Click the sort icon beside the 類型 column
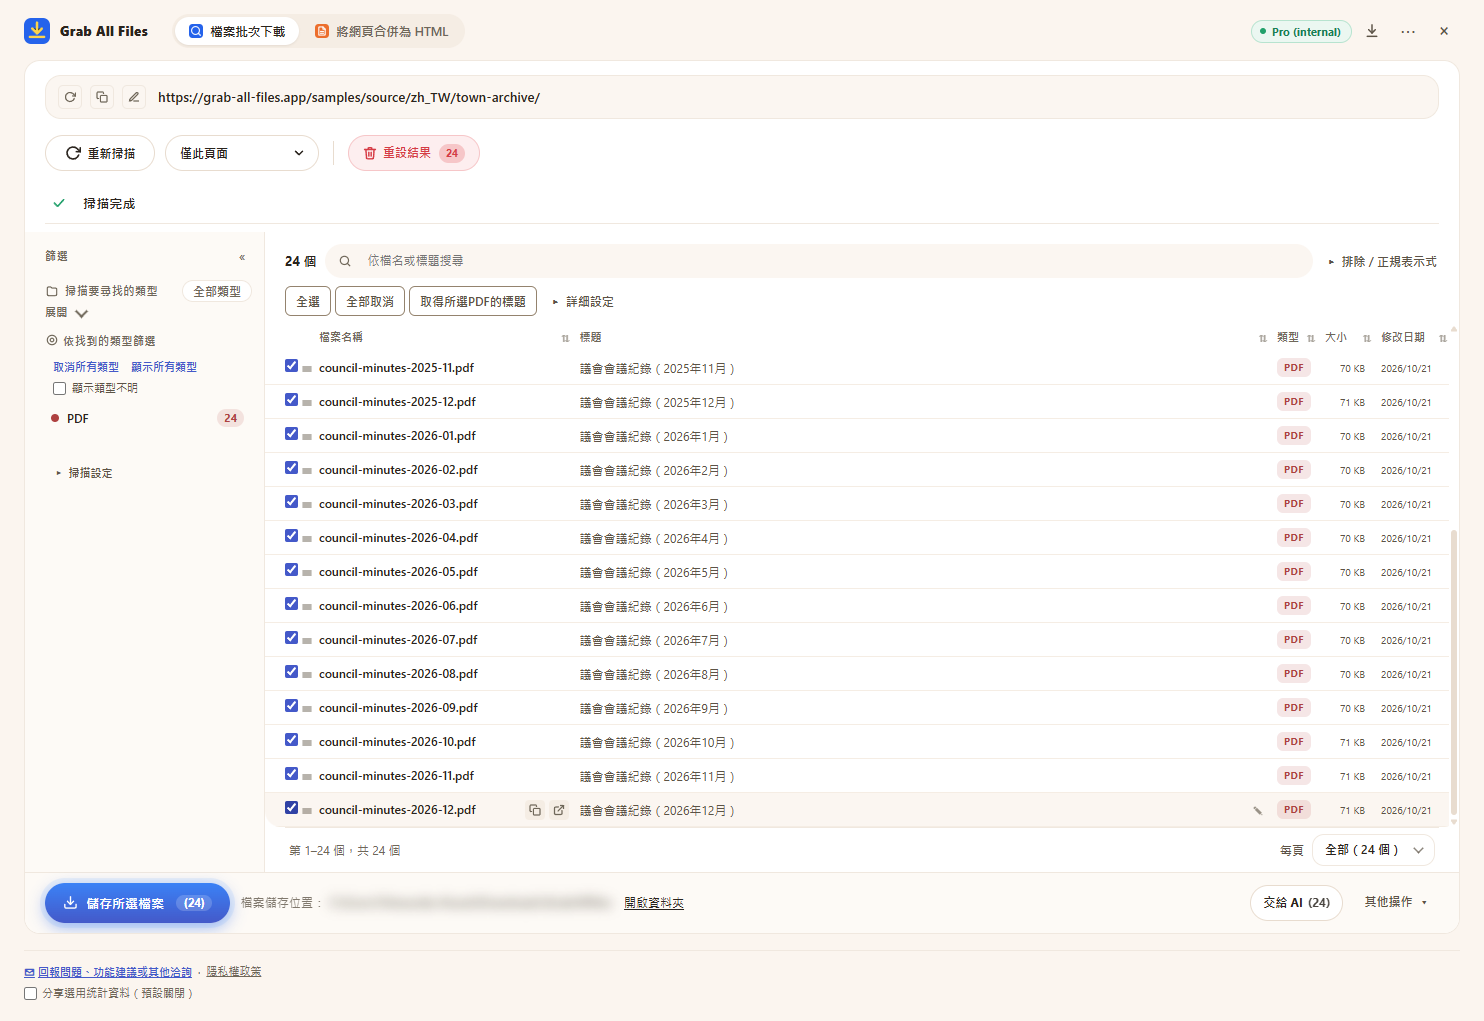Screen dimensions: 1484x1021 click(1311, 338)
